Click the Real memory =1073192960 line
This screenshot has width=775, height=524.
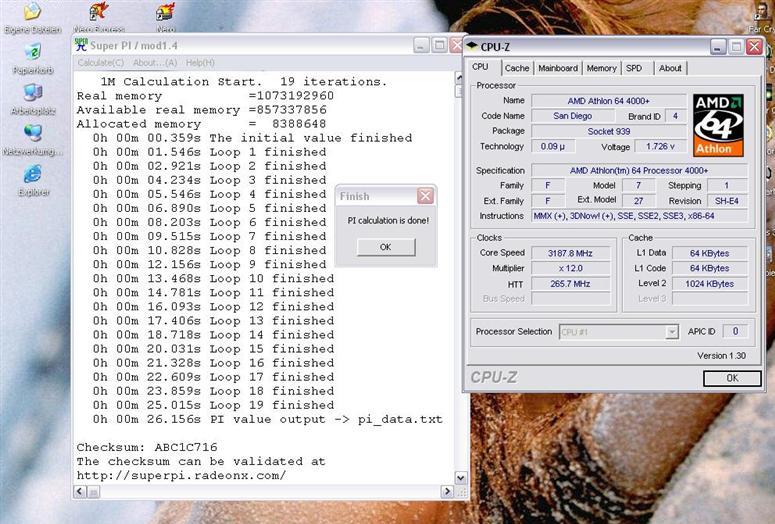[x=205, y=96]
